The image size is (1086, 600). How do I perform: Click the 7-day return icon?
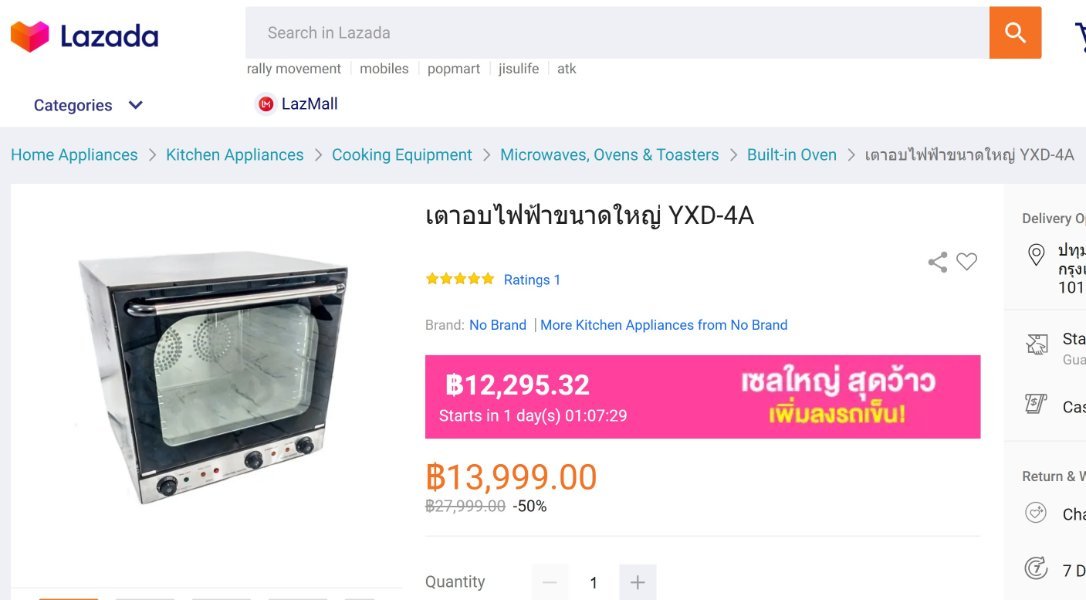[x=1036, y=568]
